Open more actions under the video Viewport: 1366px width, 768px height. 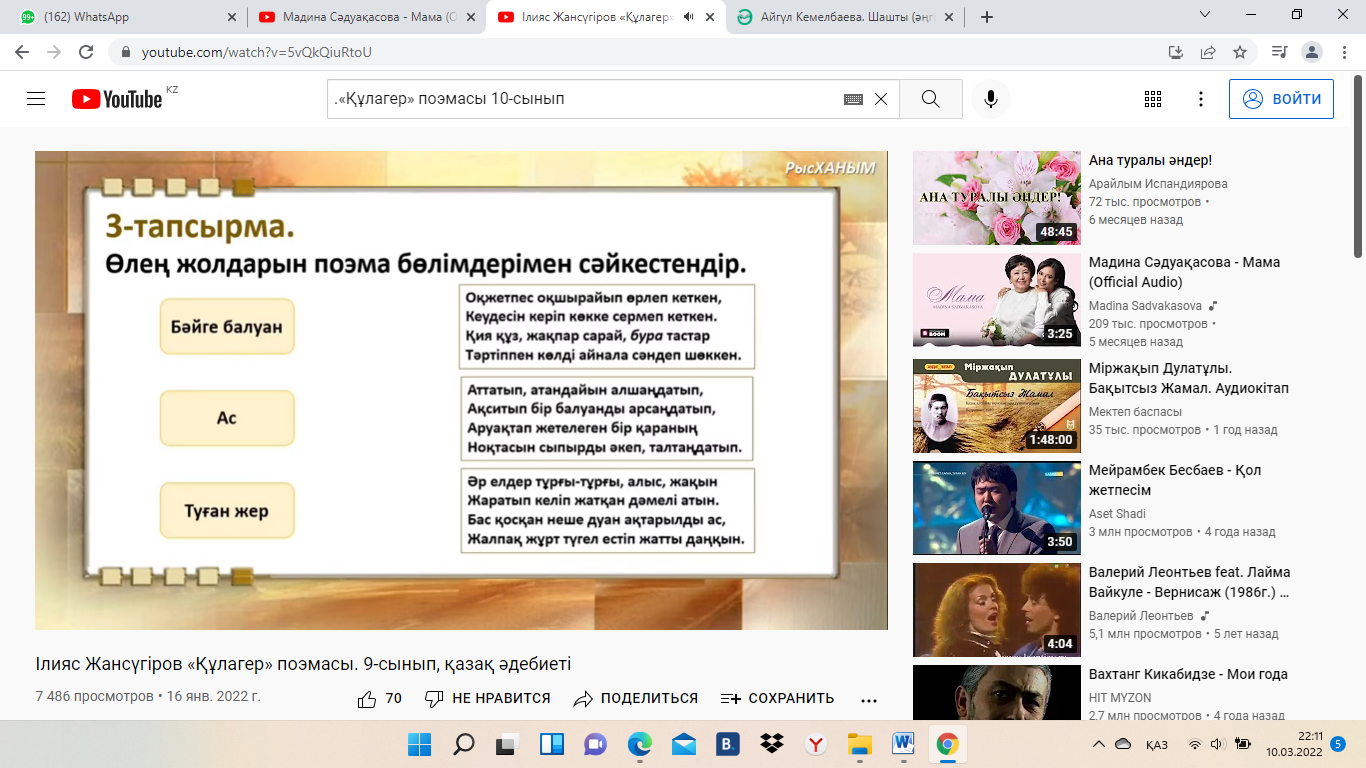(868, 699)
